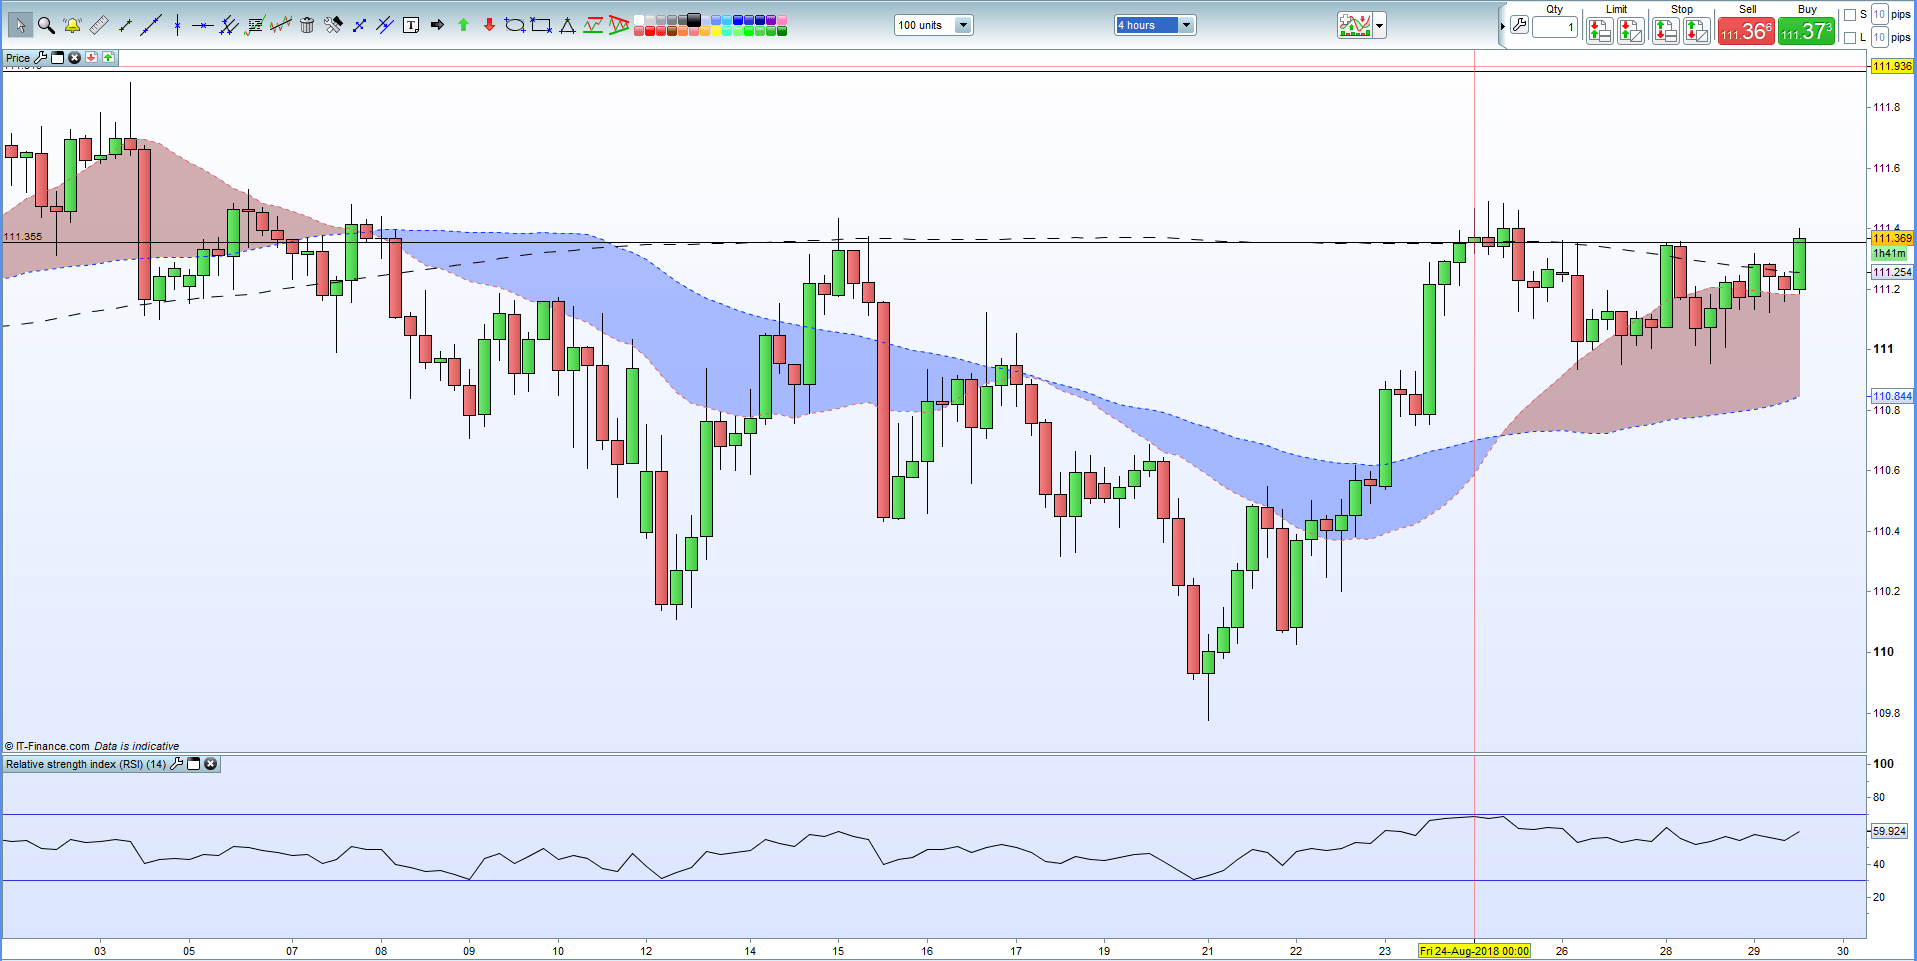Click the 111.355 horizontal line label
Viewport: 1917px width, 961px height.
tap(23, 237)
